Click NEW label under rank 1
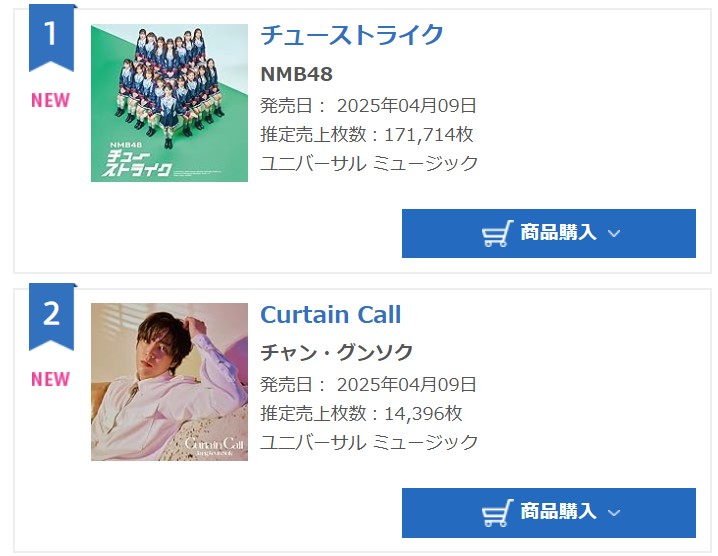This screenshot has width=718, height=556. [50, 100]
